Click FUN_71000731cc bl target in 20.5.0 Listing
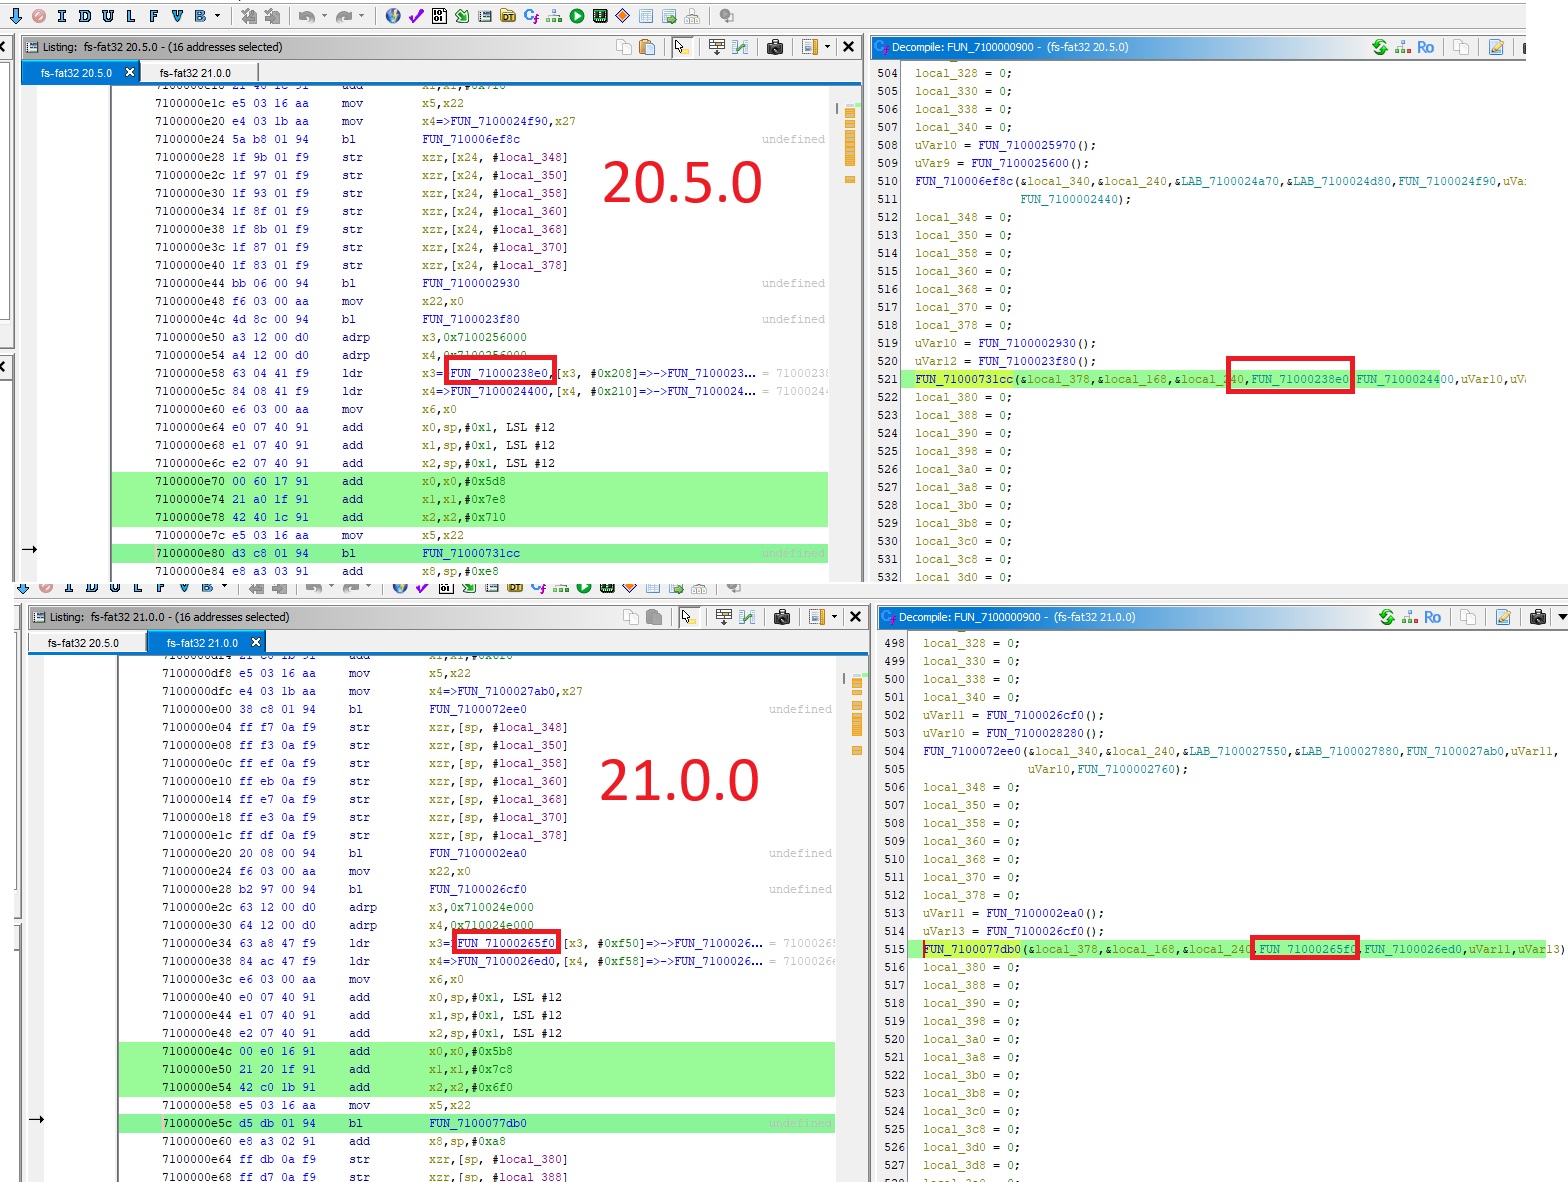Screen dimensions: 1568x1182 tap(470, 553)
